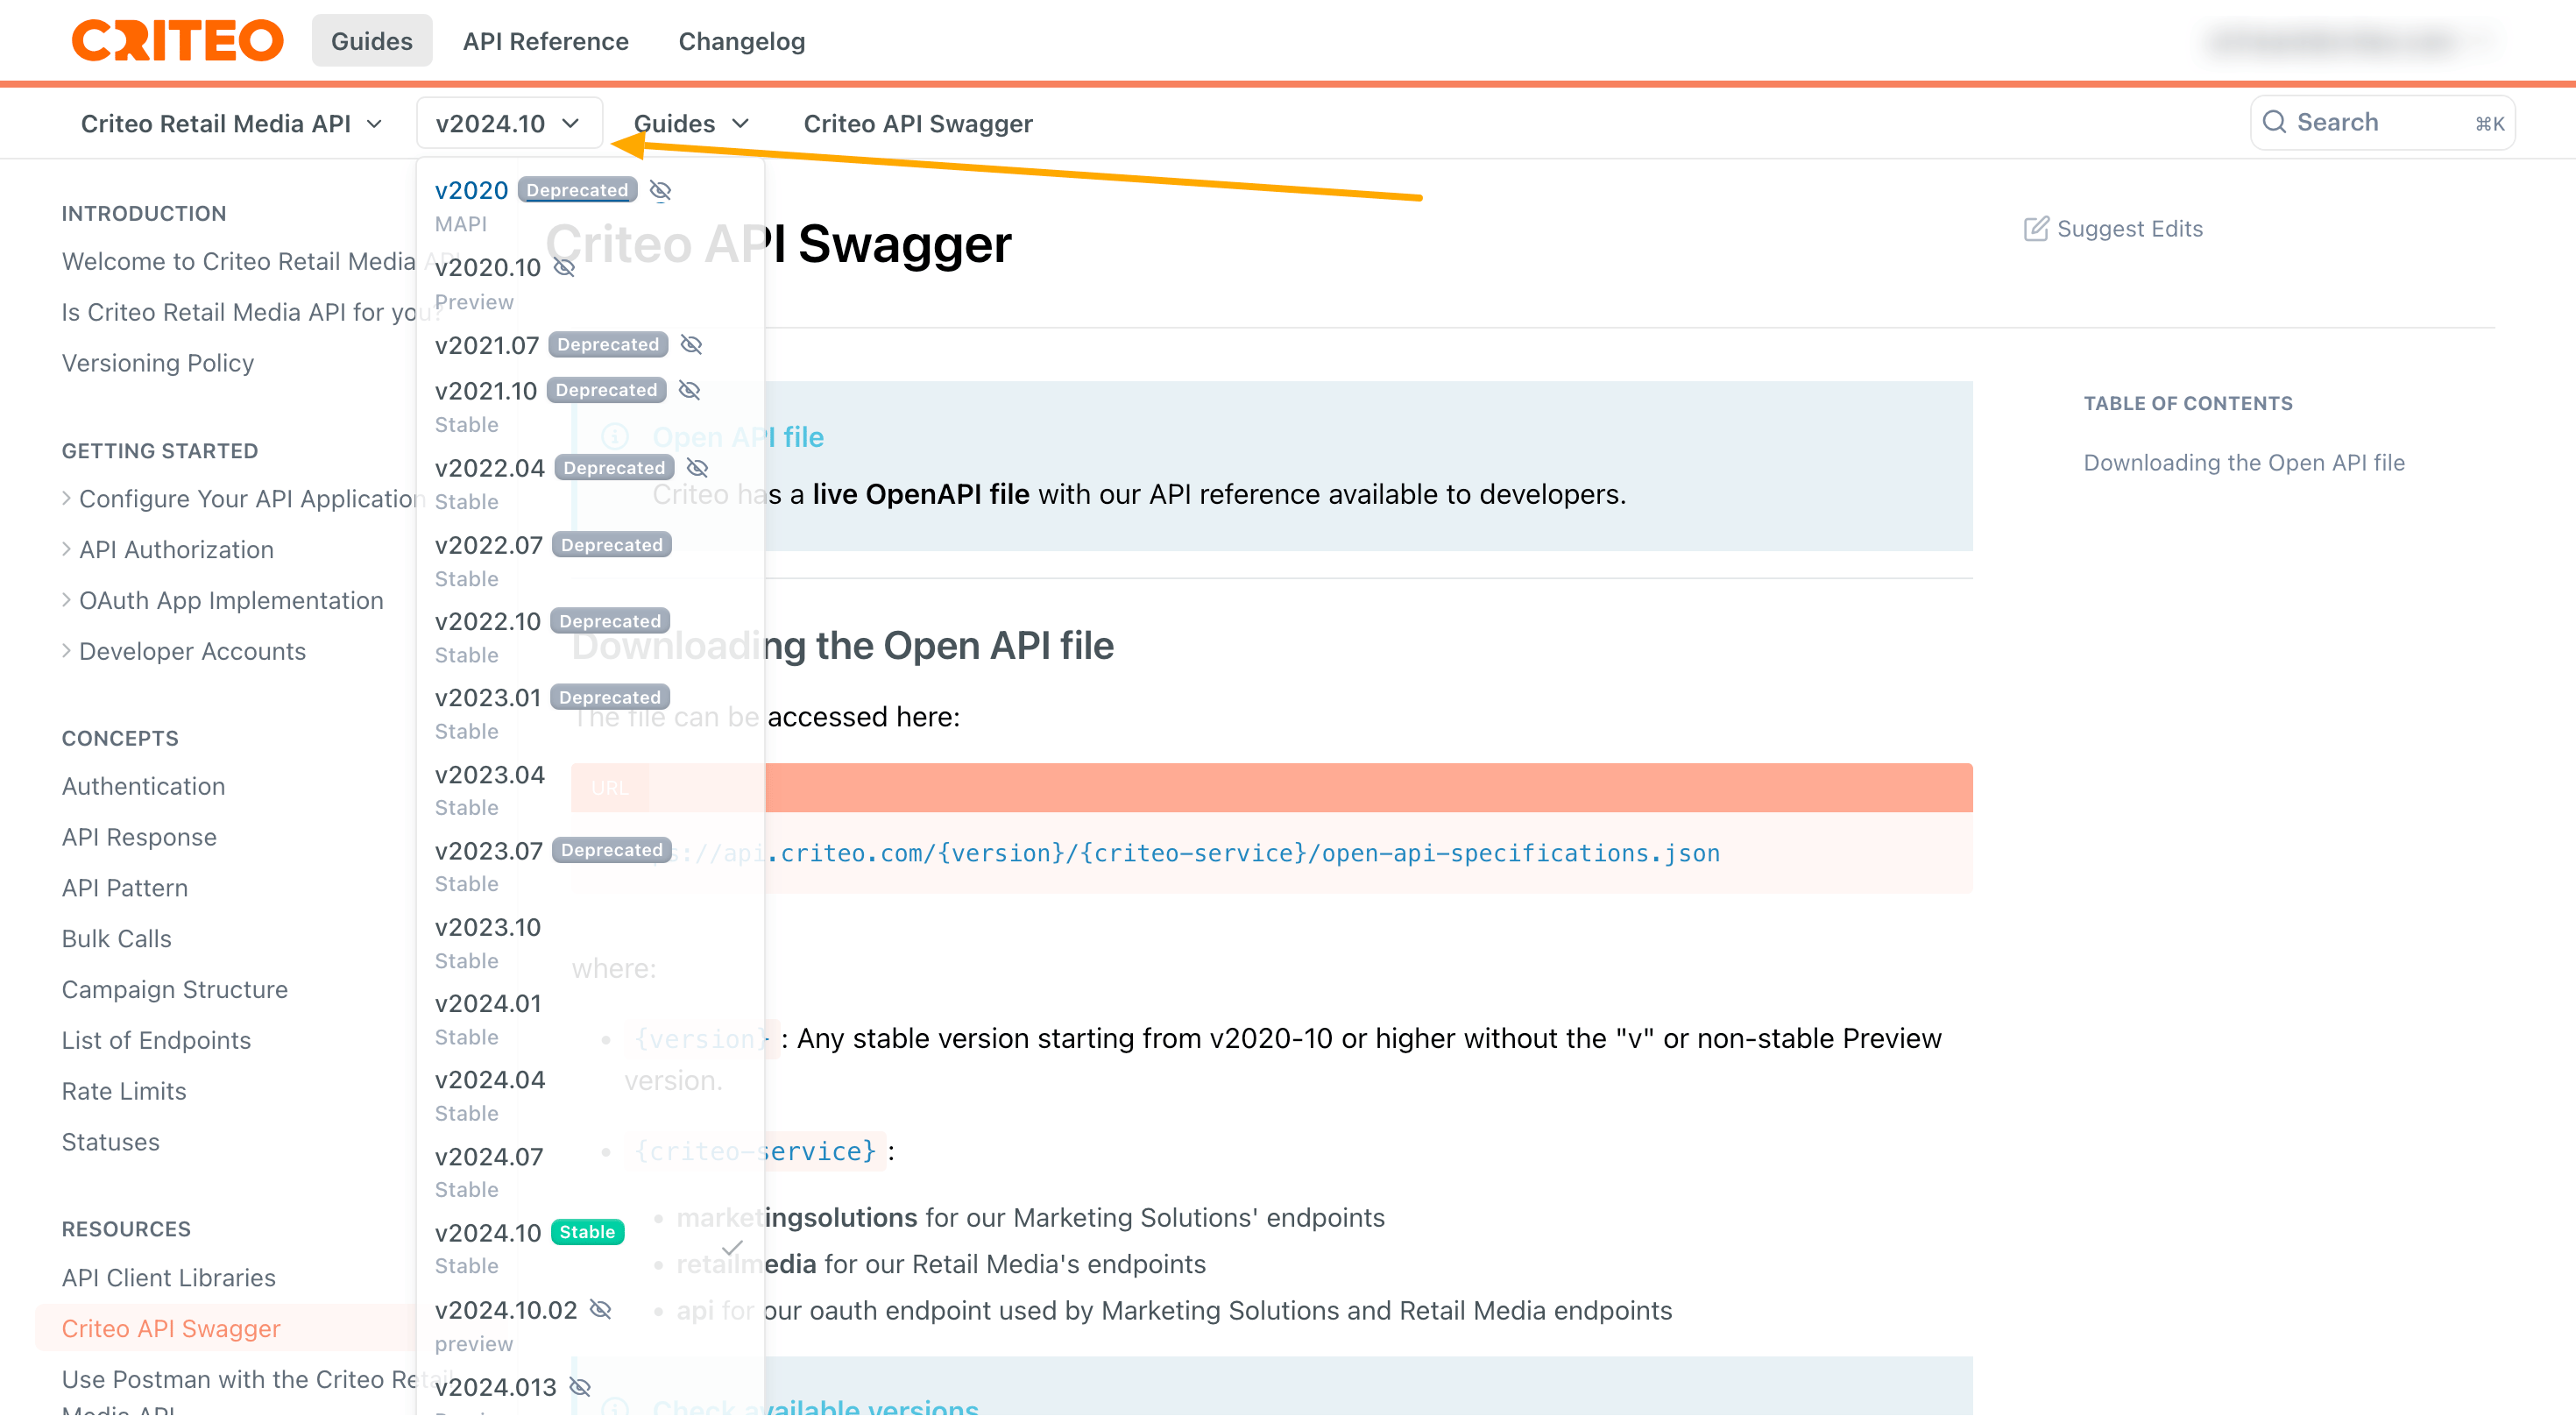Click hidden-eye icon beside v2024.013
The width and height of the screenshot is (2576, 1416).
[580, 1387]
